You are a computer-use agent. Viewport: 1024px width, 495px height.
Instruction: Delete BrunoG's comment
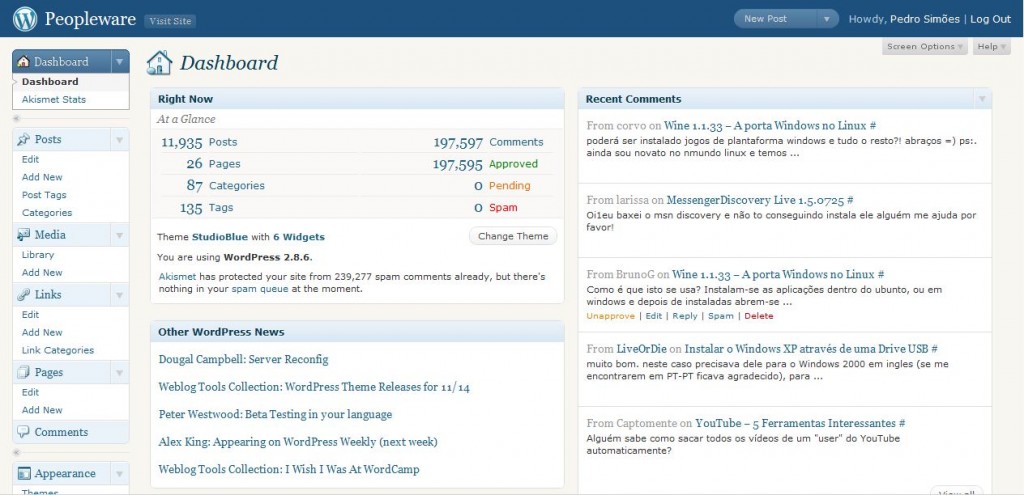click(759, 316)
